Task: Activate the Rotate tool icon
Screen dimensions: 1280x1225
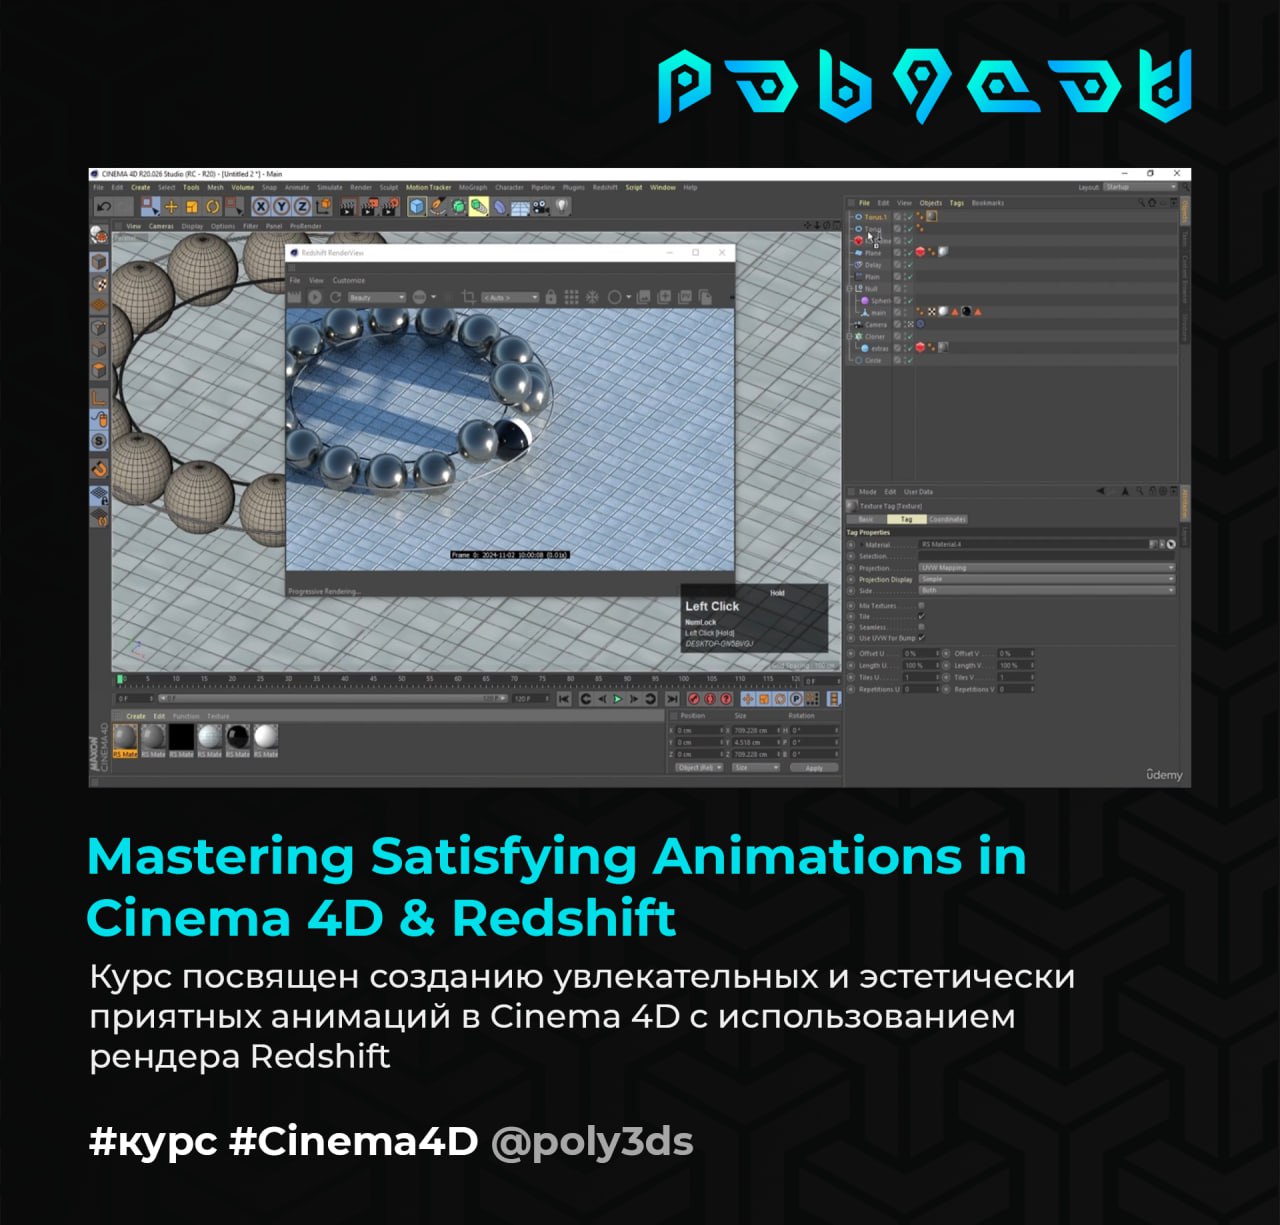Action: click(x=213, y=207)
